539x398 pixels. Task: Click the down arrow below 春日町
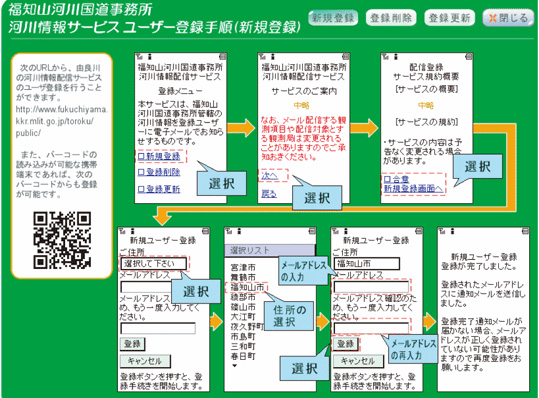click(x=234, y=366)
